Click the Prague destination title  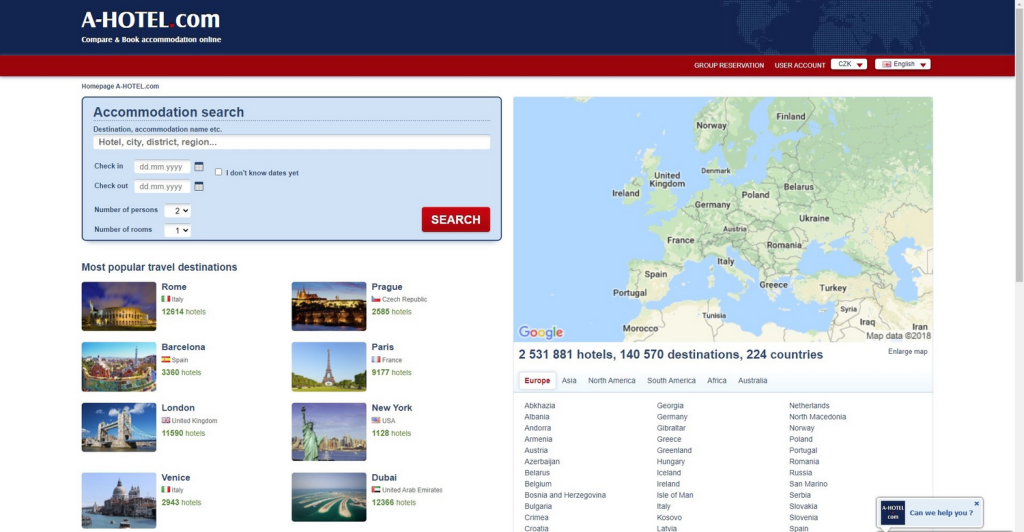387,287
